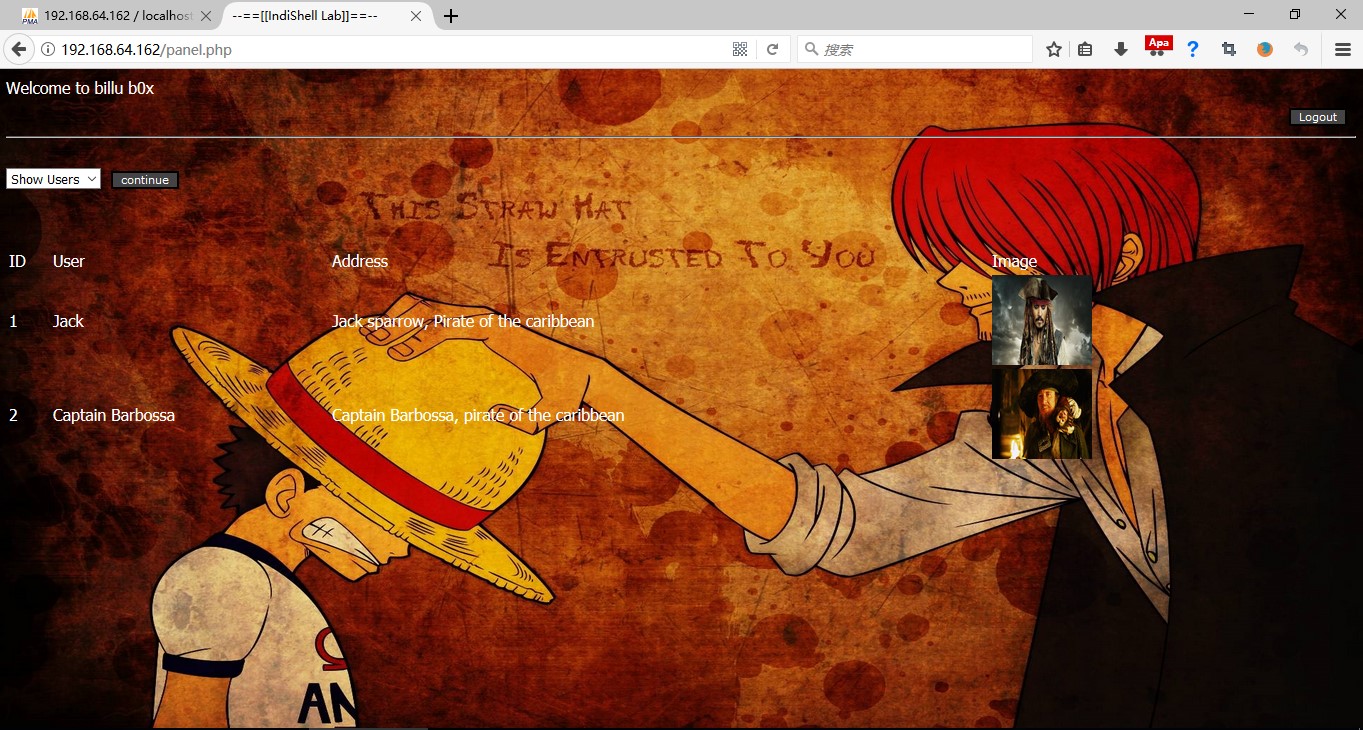The image size is (1363, 730).
Task: Open the bookmarks list icon
Action: click(x=1085, y=49)
